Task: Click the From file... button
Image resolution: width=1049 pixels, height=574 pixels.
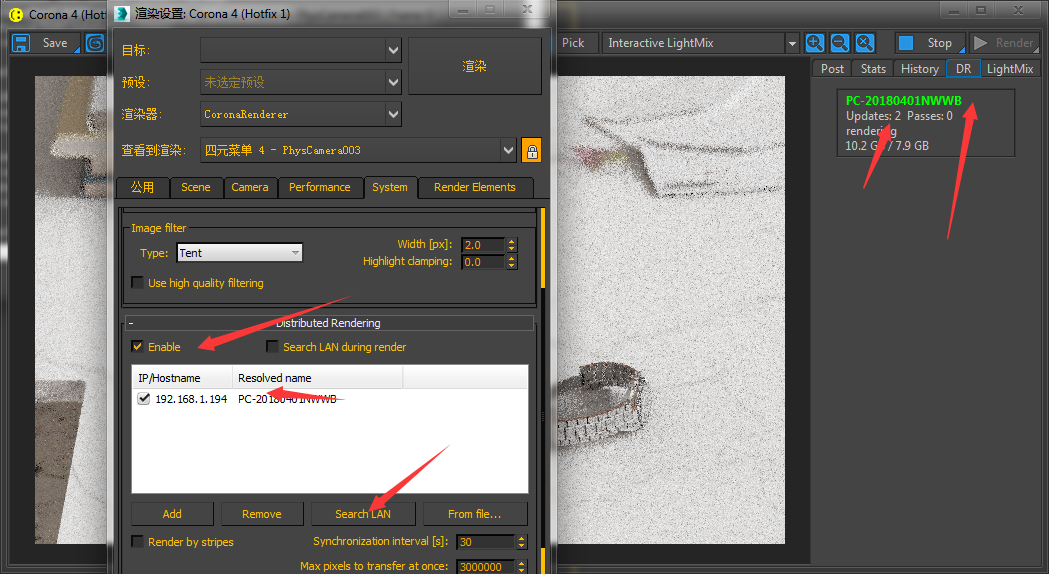Action: click(x=475, y=514)
